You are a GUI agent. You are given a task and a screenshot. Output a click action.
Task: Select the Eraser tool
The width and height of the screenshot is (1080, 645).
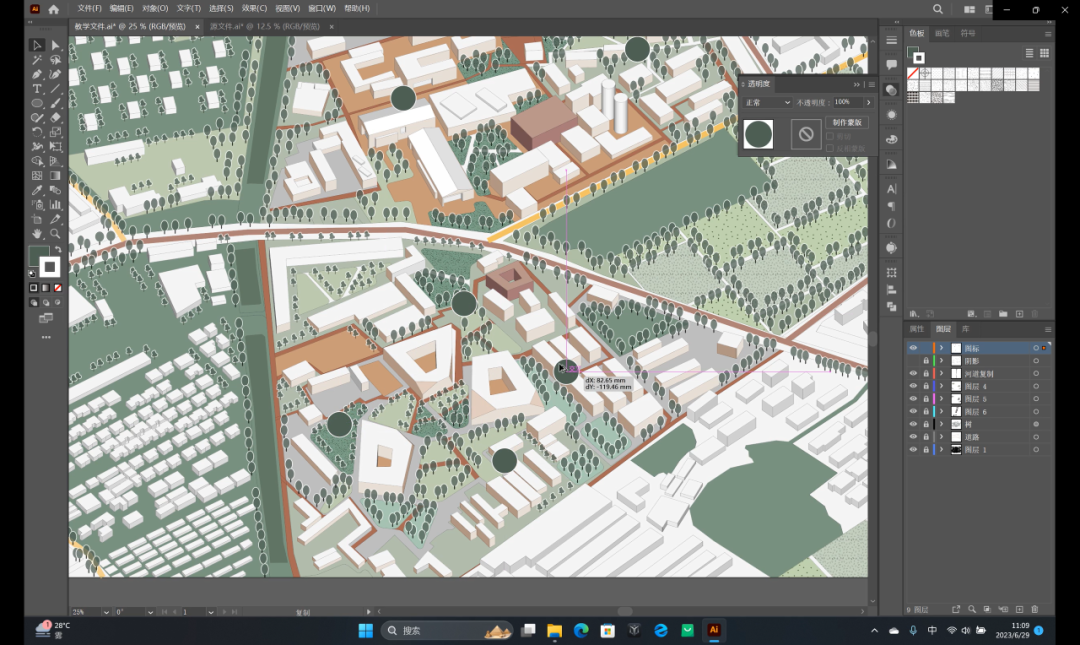coord(55,118)
